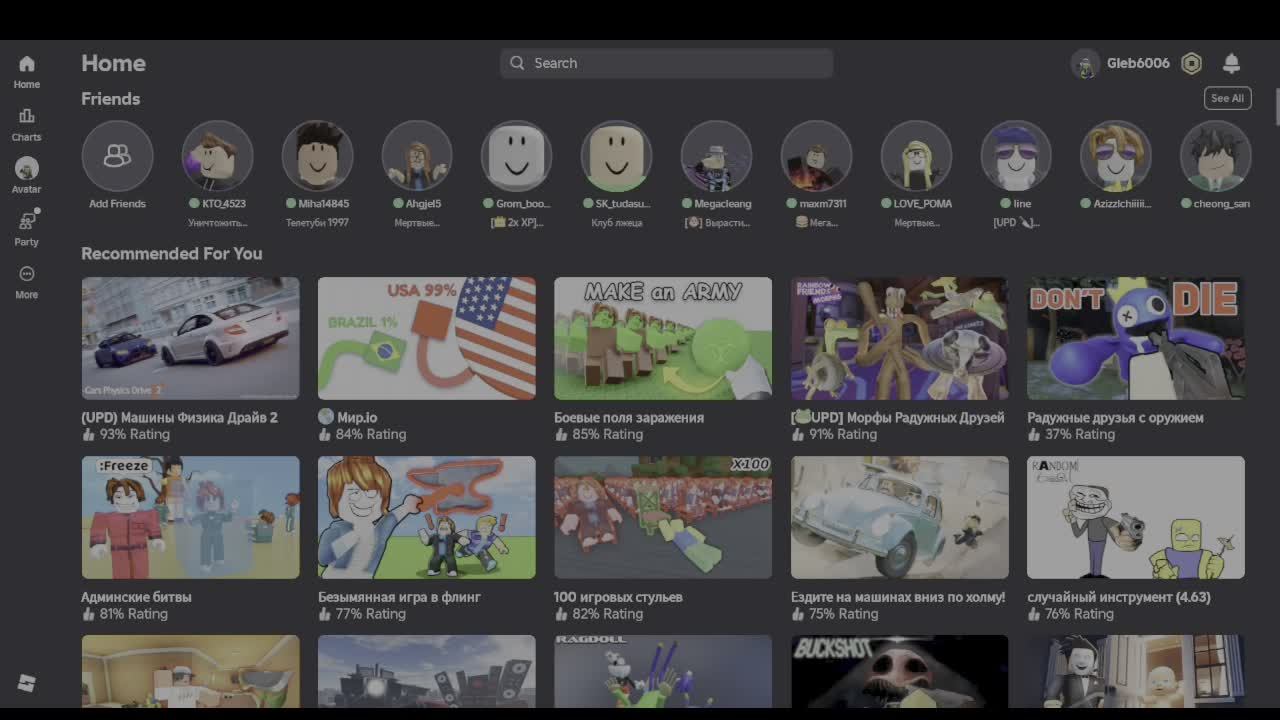
Task: Open friend Ahgjel5's avatar
Action: (x=417, y=156)
